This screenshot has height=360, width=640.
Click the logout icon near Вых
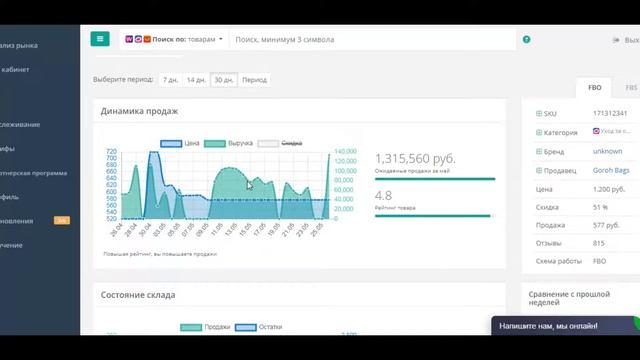click(616, 40)
